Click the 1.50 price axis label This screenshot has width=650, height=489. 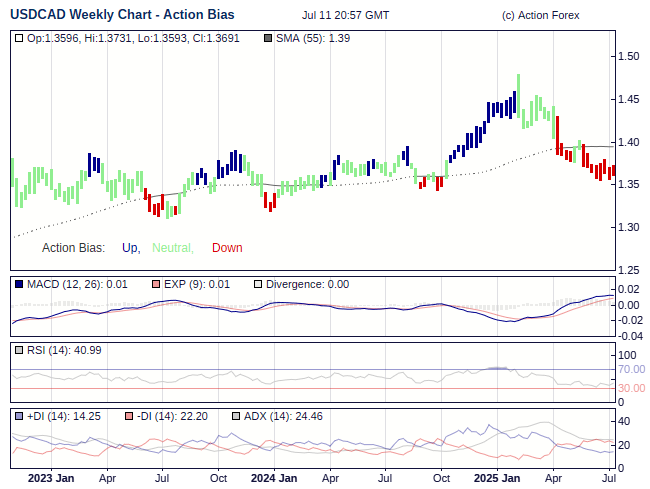629,56
